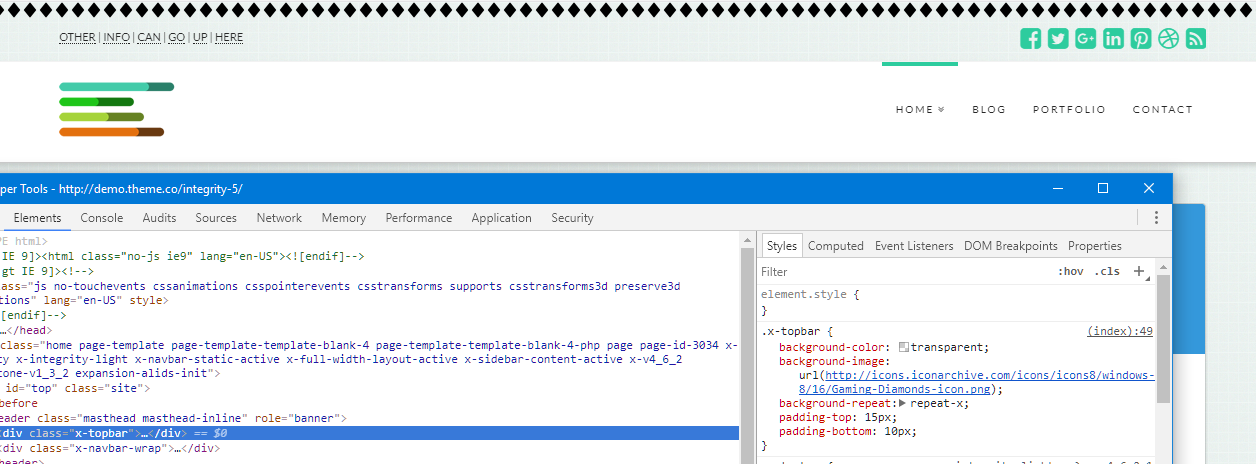
Task: Open the Facebook social icon
Action: (1030, 39)
